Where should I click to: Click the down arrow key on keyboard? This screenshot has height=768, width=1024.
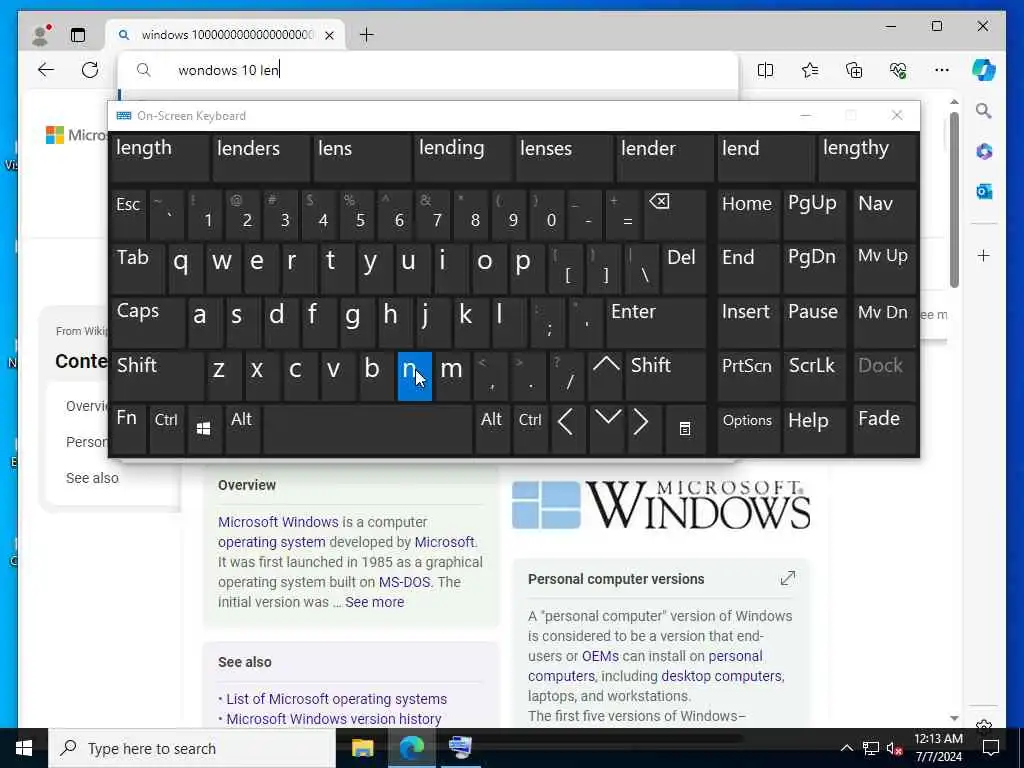[x=607, y=428]
